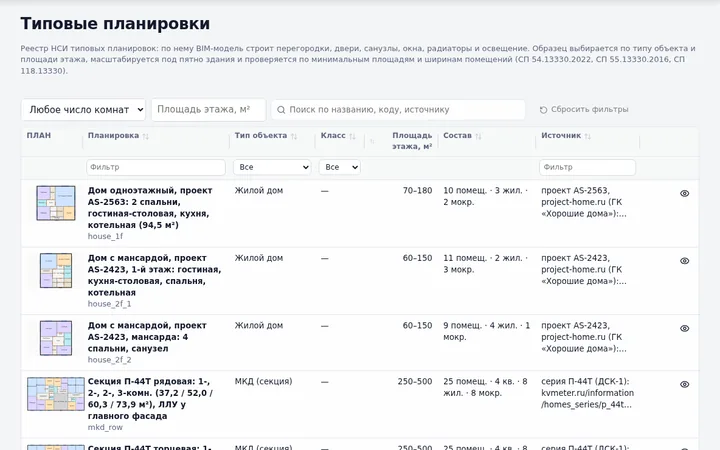Focus the search by name, code, source field

(398, 110)
